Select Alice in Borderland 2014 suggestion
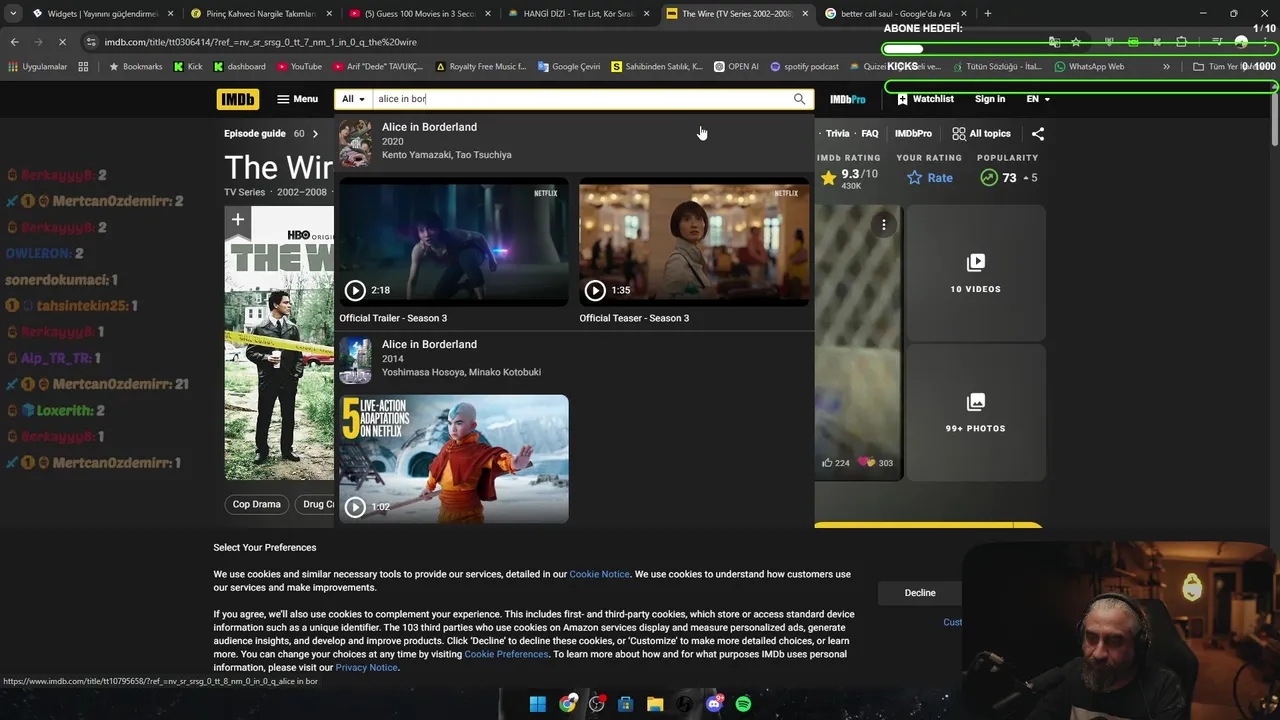 click(x=574, y=358)
